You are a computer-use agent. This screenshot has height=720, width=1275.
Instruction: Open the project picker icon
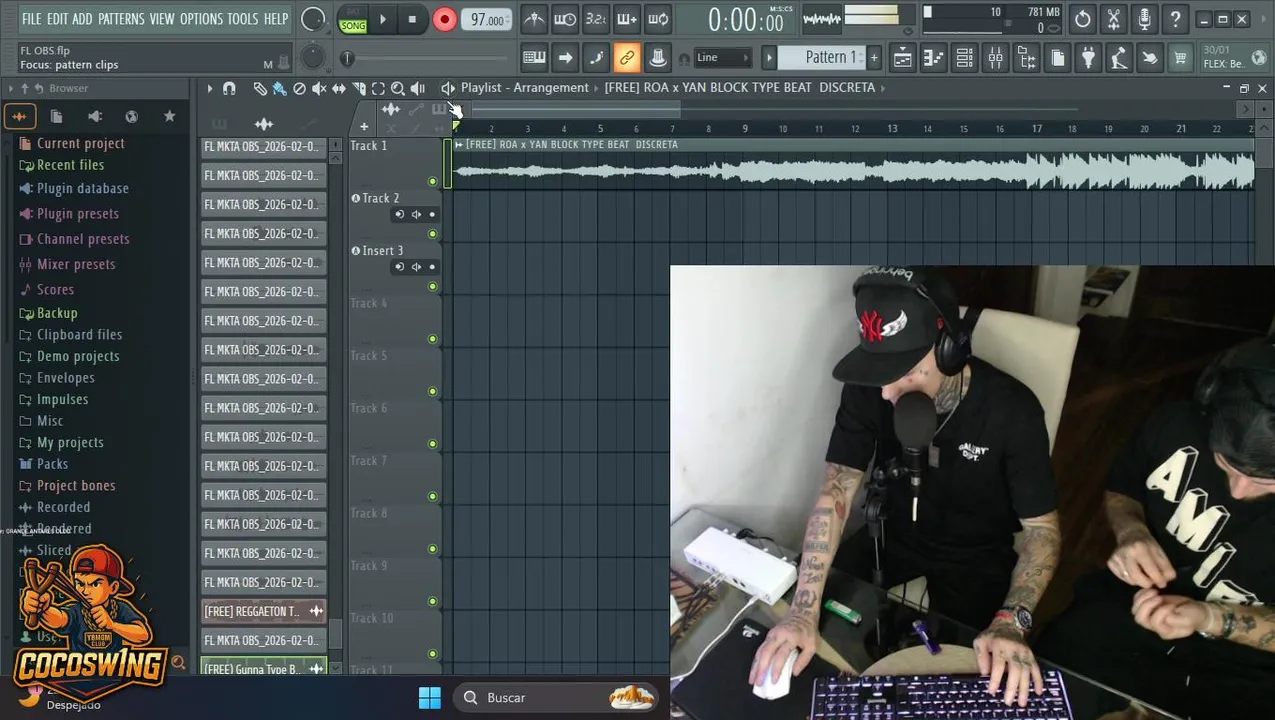[1057, 58]
